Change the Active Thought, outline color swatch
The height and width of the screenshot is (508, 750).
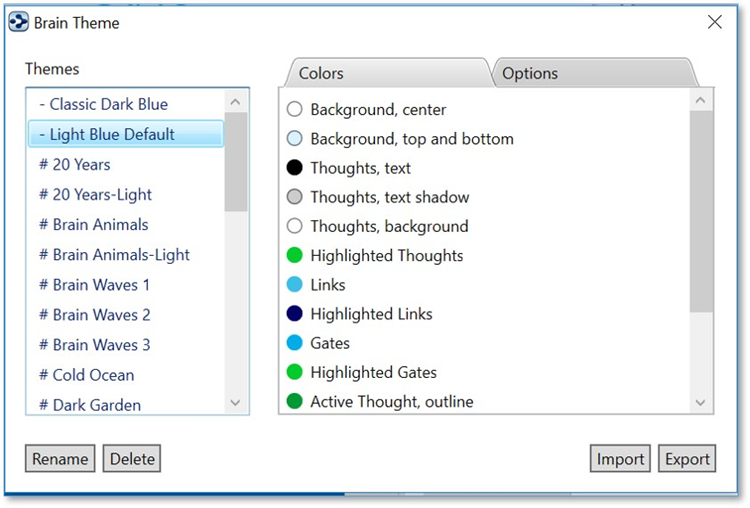(x=294, y=401)
